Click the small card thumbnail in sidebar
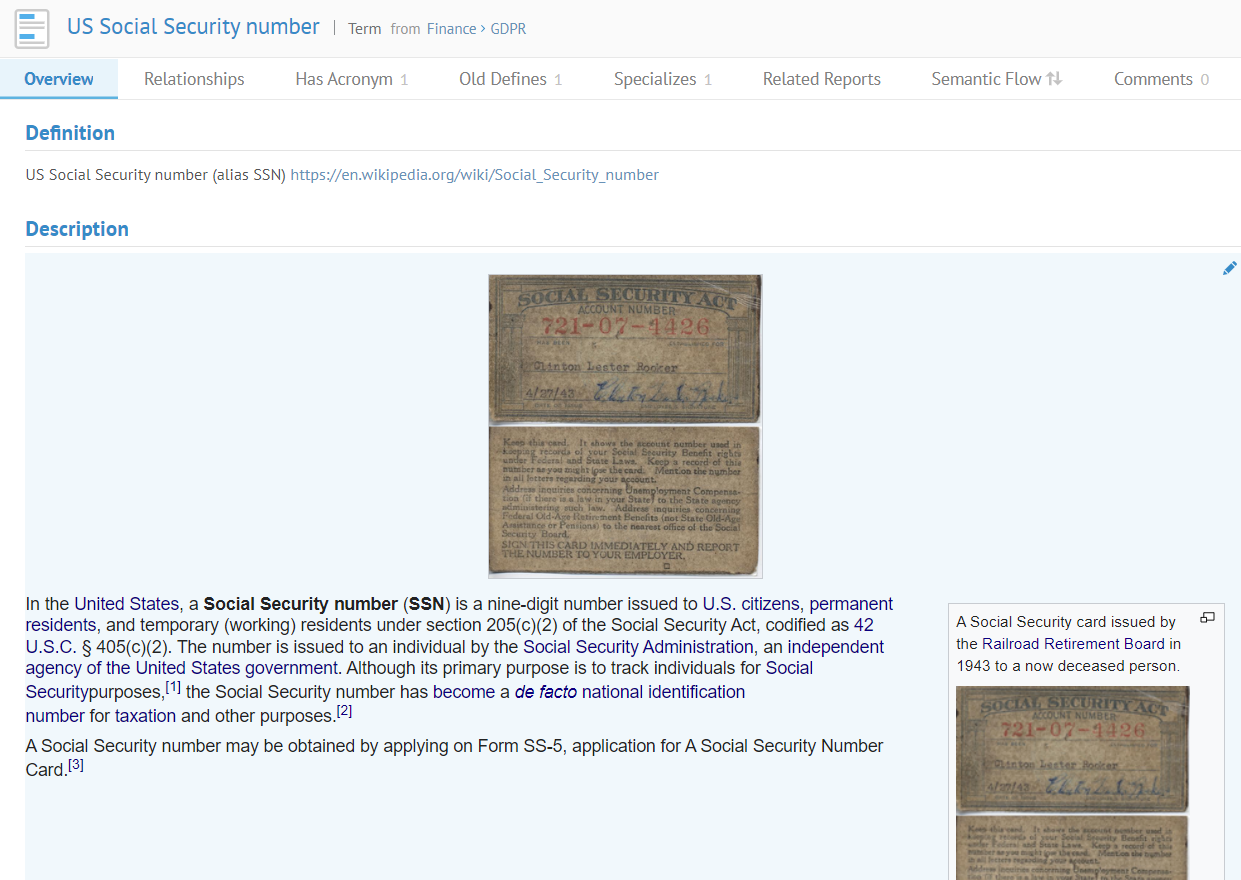1241x880 pixels. pos(1072,750)
